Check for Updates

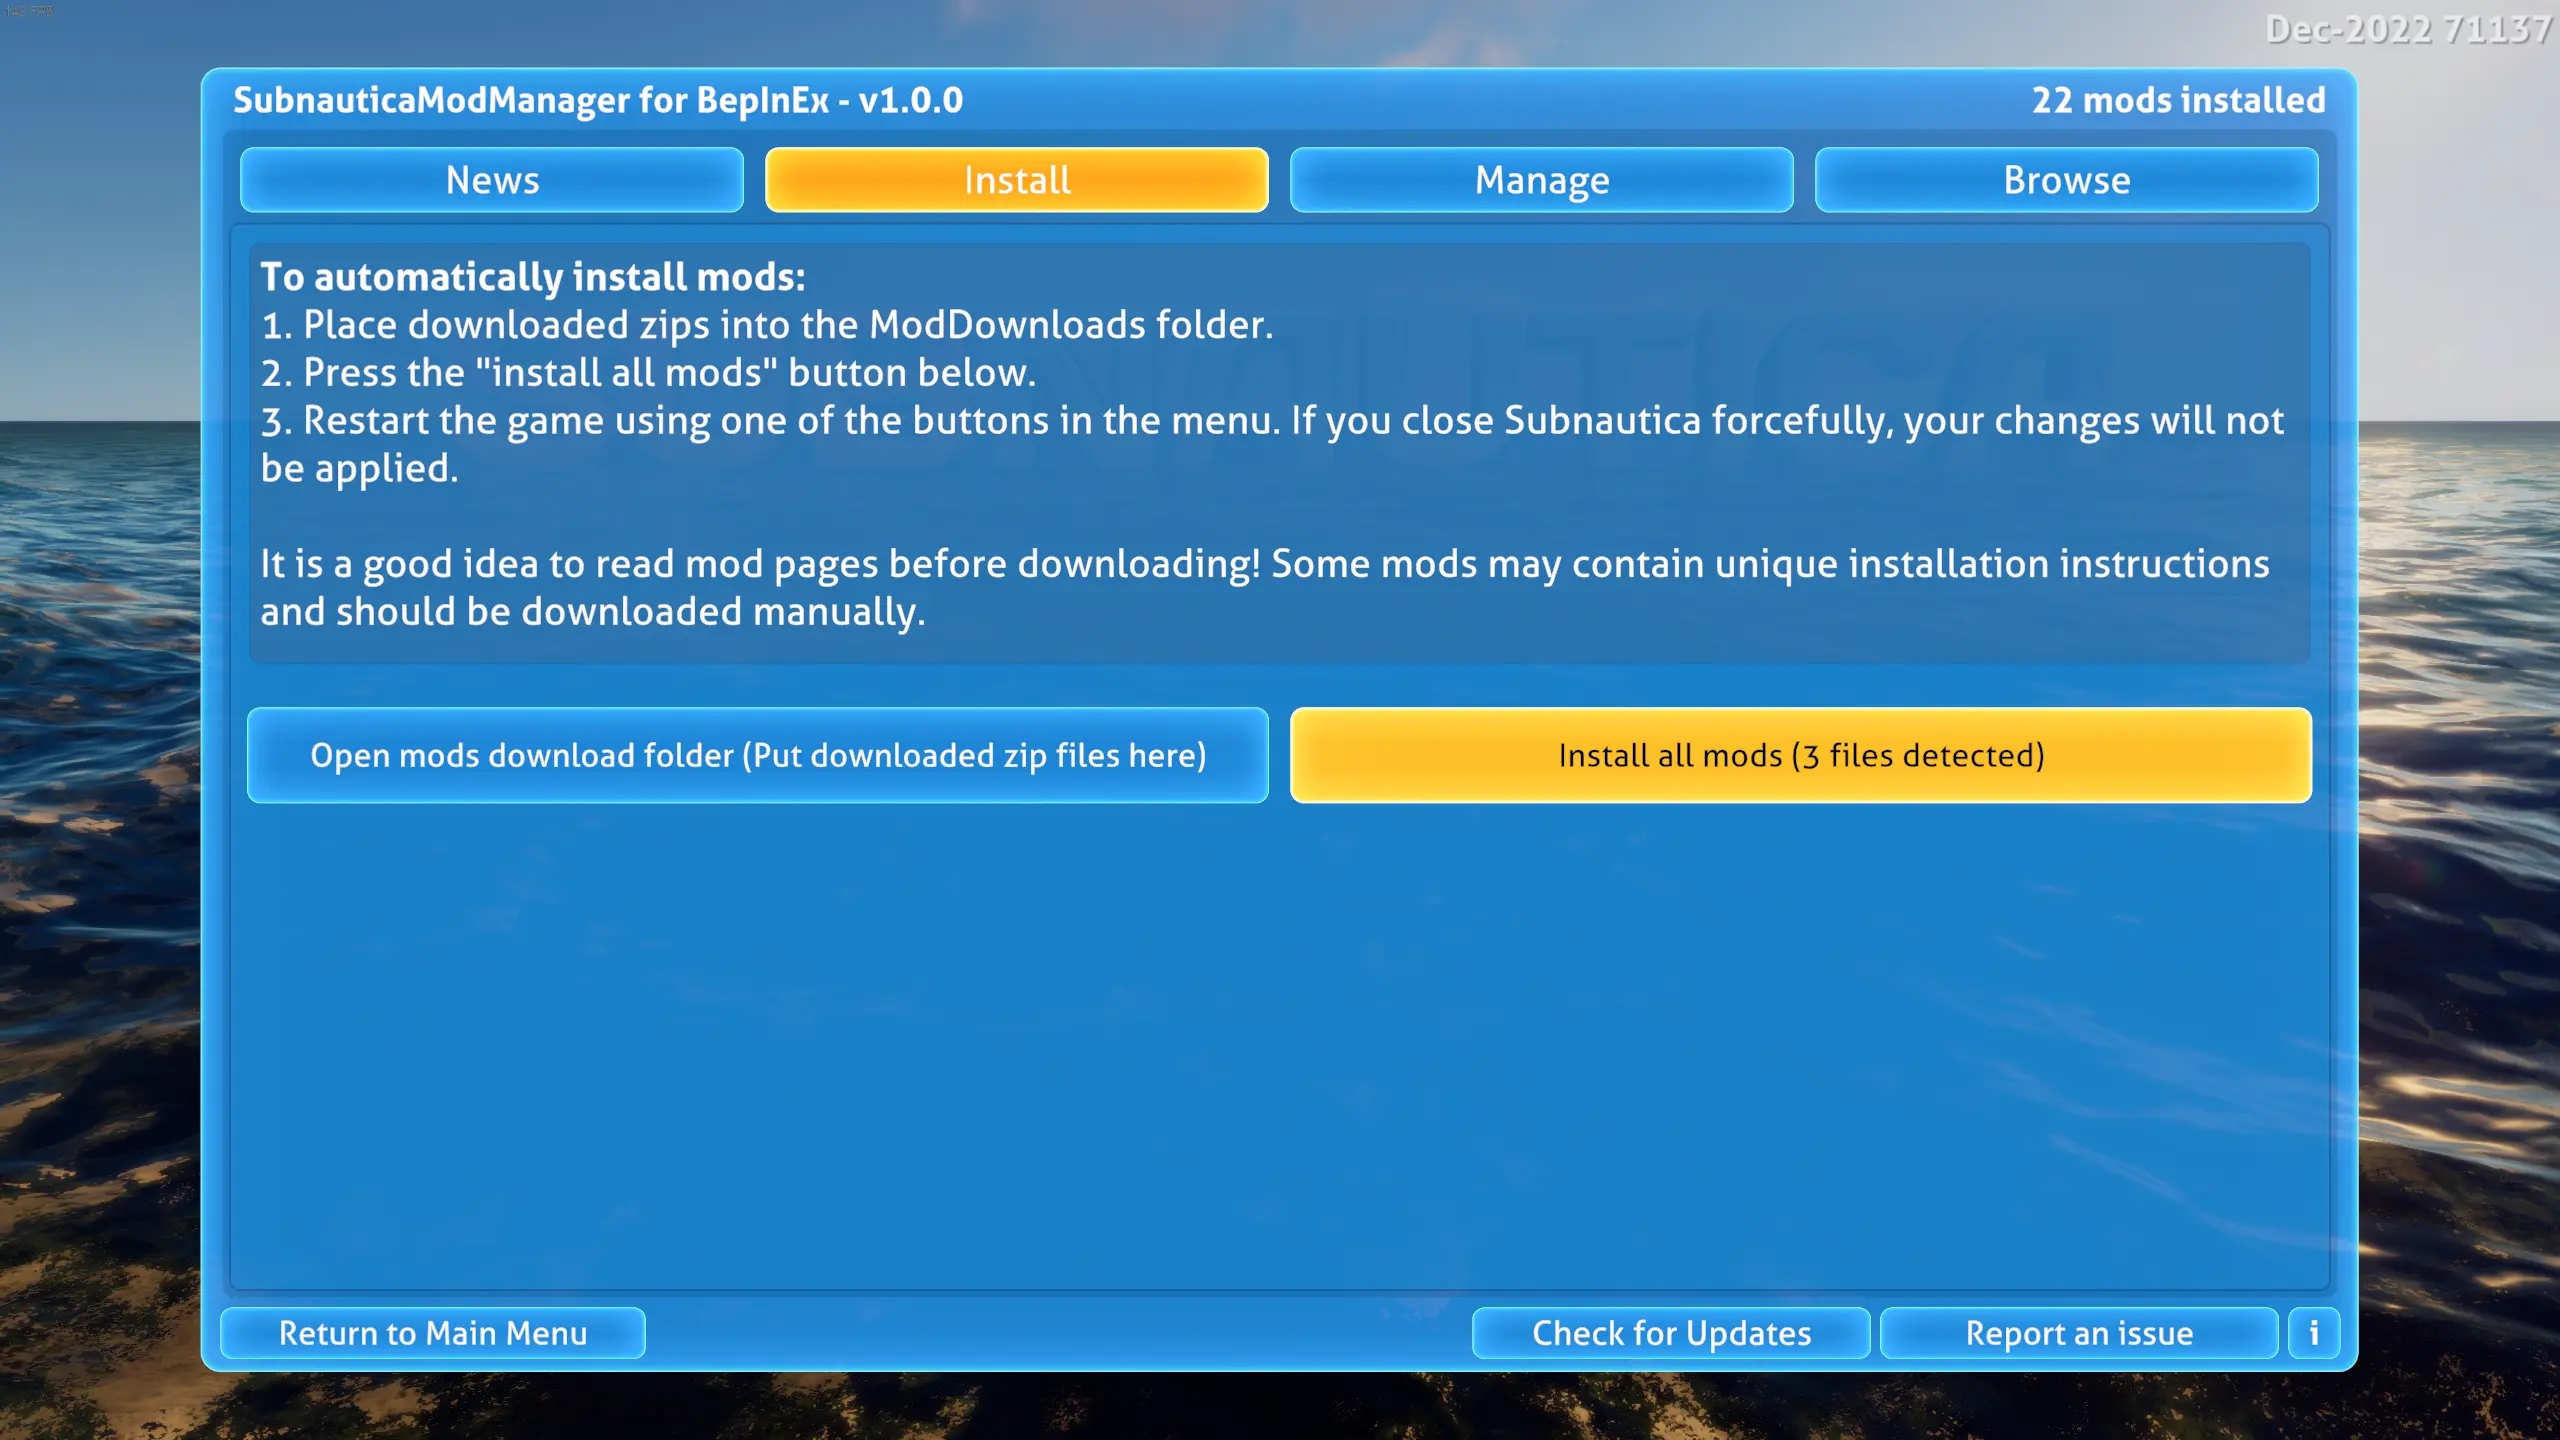pos(1671,1333)
